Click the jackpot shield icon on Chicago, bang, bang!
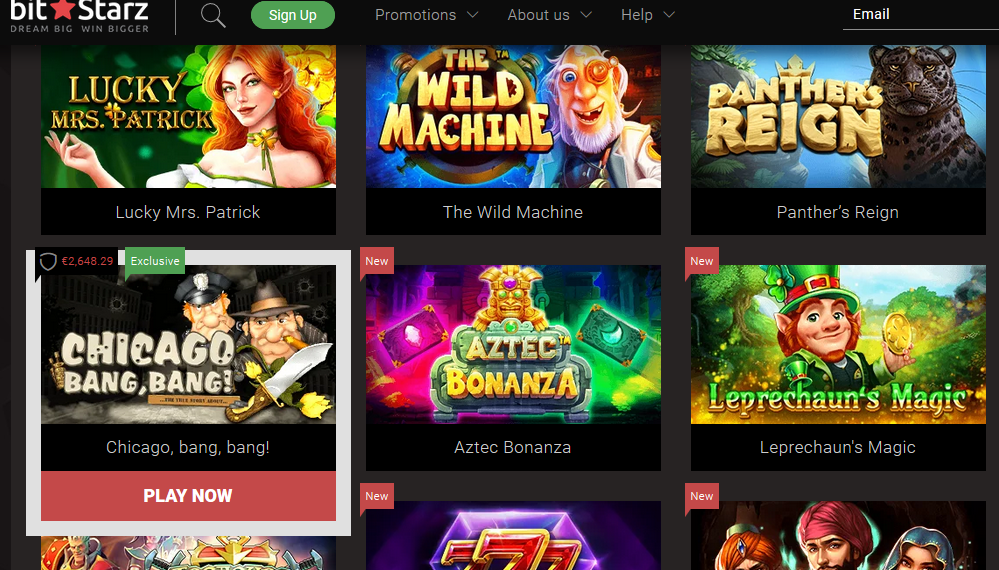Image resolution: width=999 pixels, height=570 pixels. coord(48,261)
